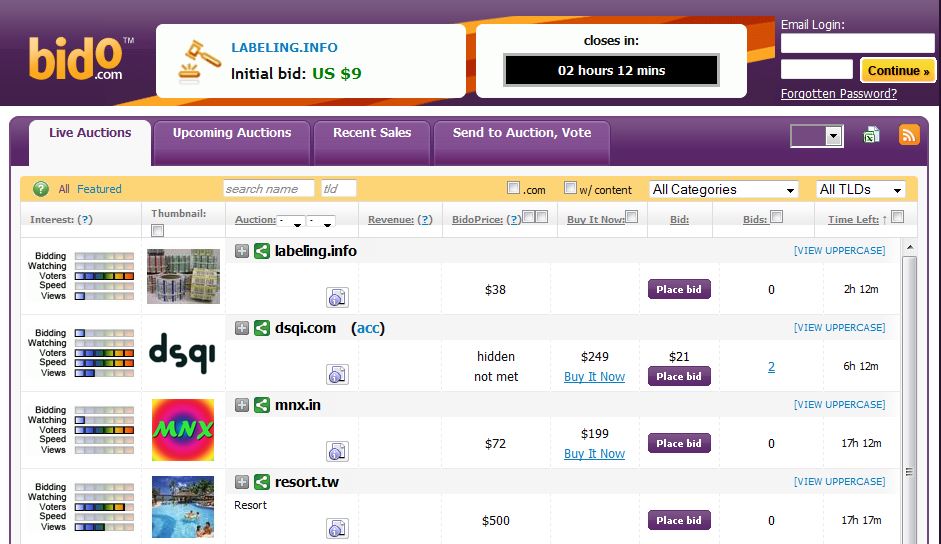Image resolution: width=941 pixels, height=544 pixels.
Task: Expand resort.tw row with plus icon
Action: coord(242,482)
